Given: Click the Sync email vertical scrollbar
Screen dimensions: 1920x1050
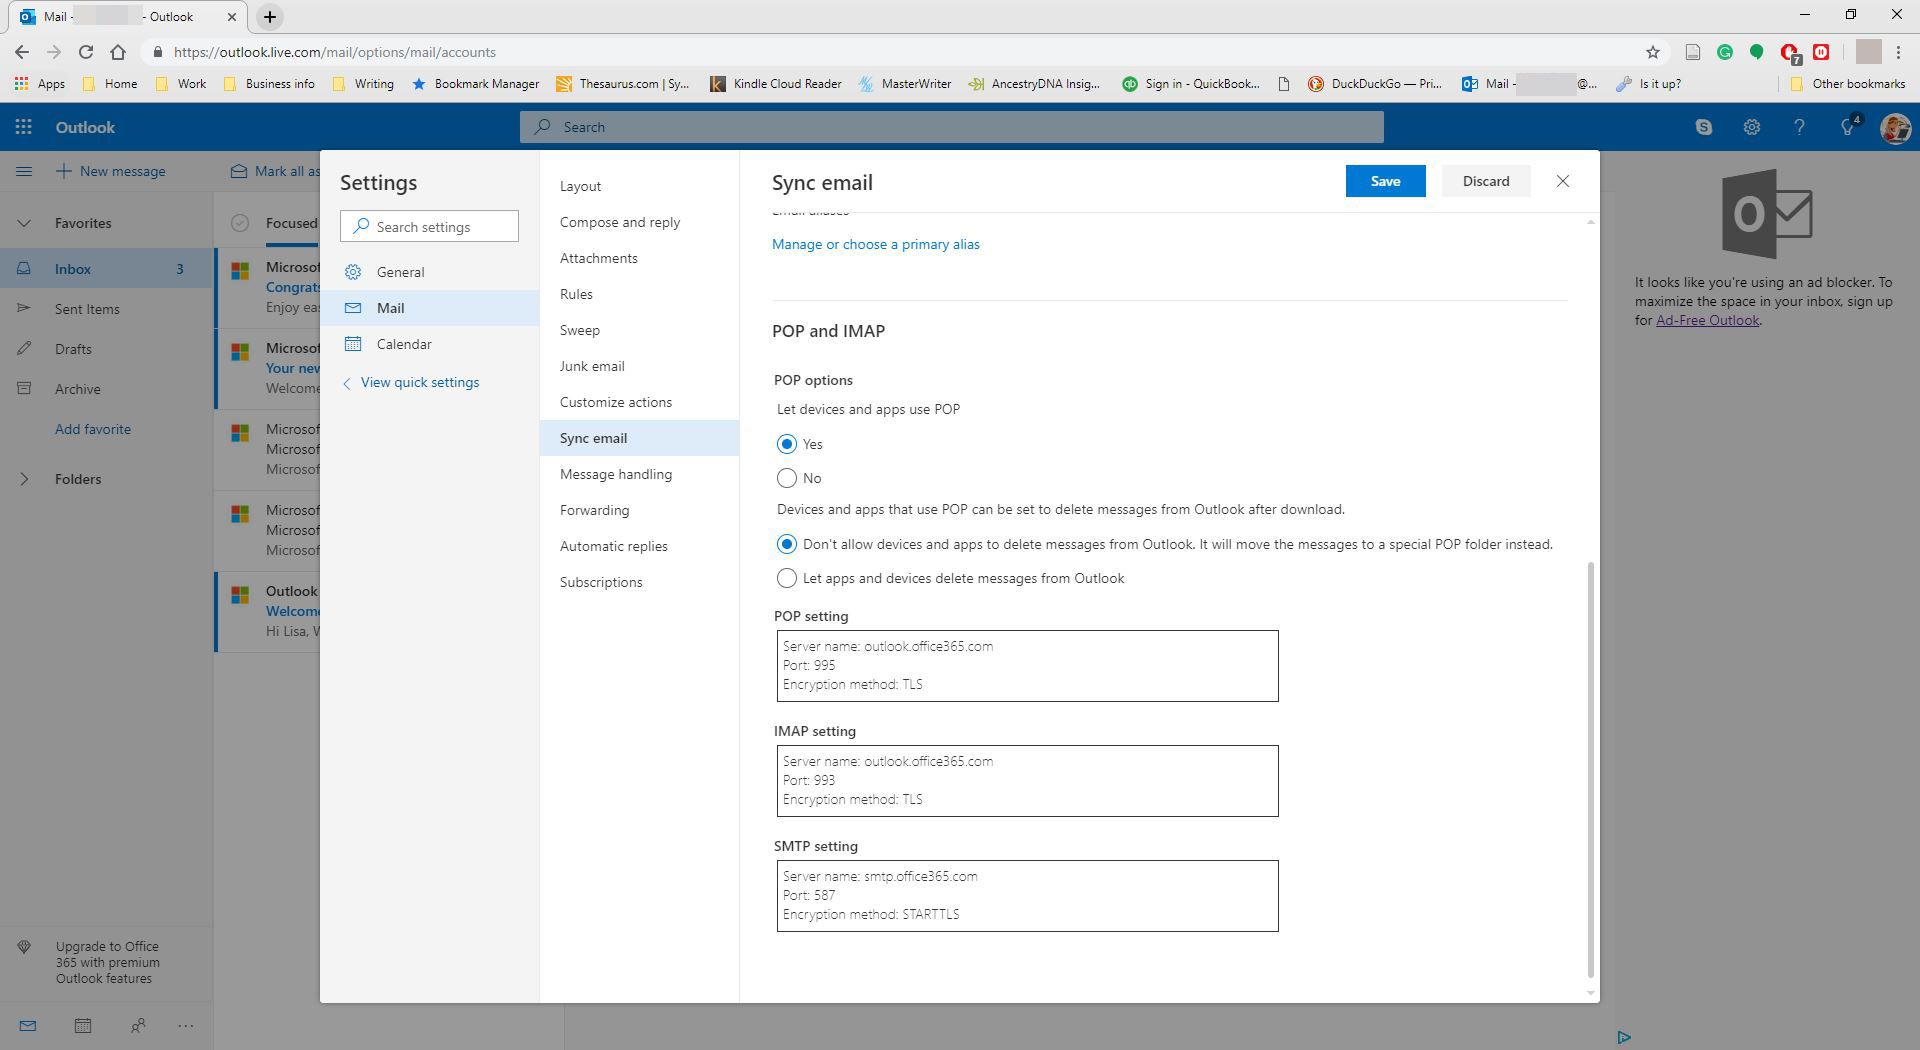Looking at the screenshot, I should pyautogui.click(x=1590, y=770).
